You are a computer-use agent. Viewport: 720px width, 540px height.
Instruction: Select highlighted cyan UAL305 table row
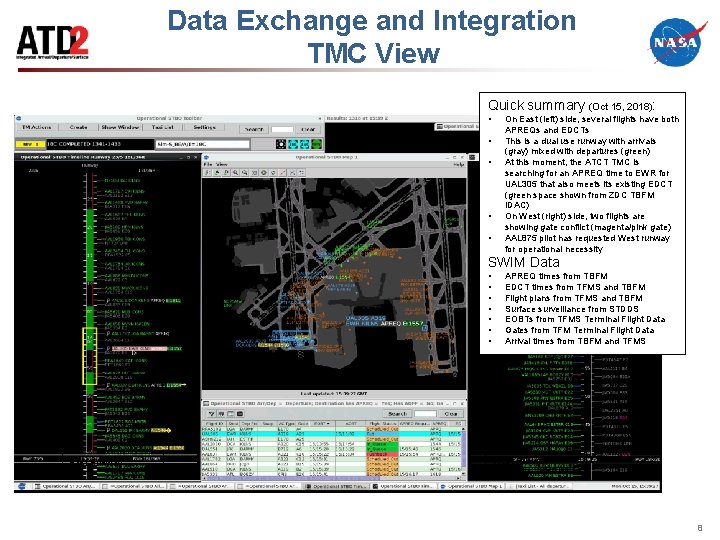pos(332,433)
